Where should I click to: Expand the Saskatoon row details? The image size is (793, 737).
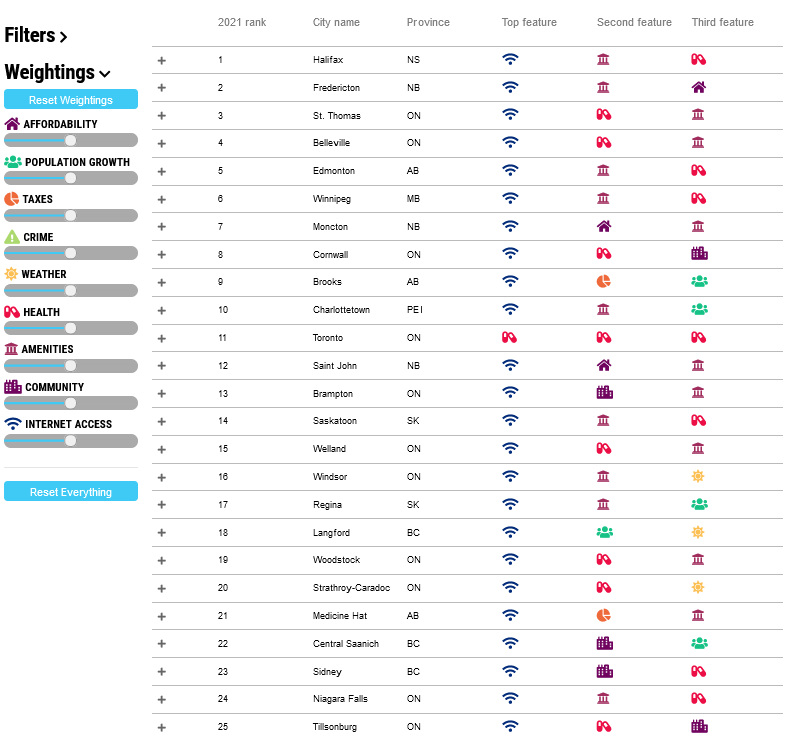tap(161, 421)
